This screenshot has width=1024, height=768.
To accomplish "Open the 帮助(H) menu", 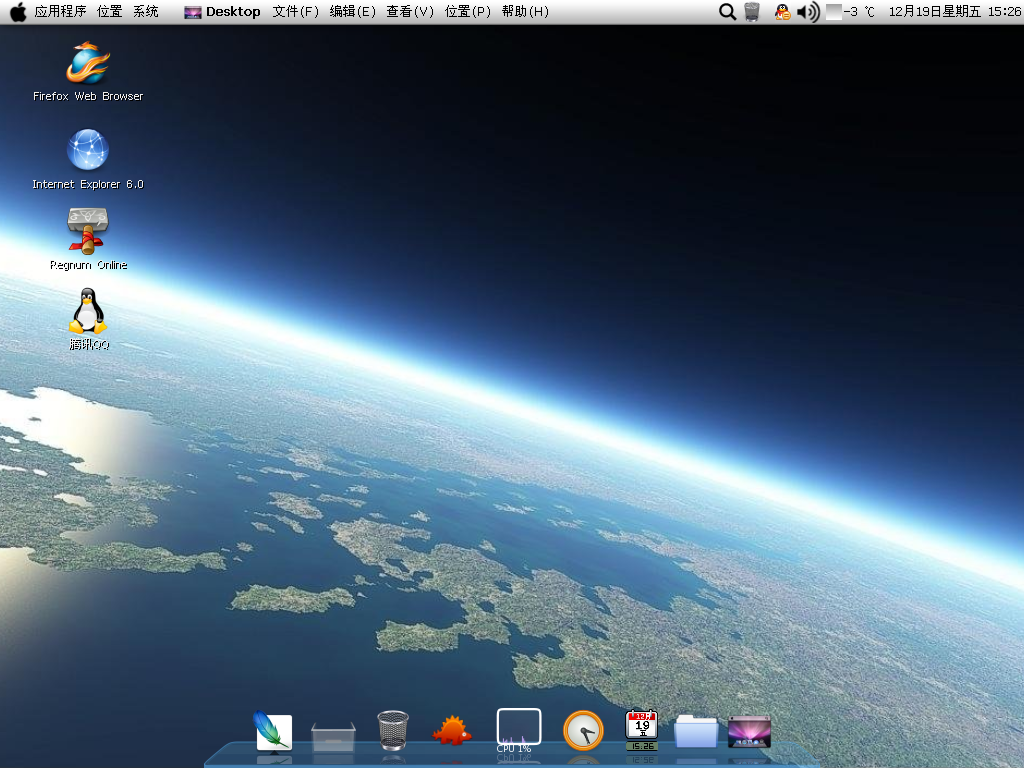I will pos(525,12).
